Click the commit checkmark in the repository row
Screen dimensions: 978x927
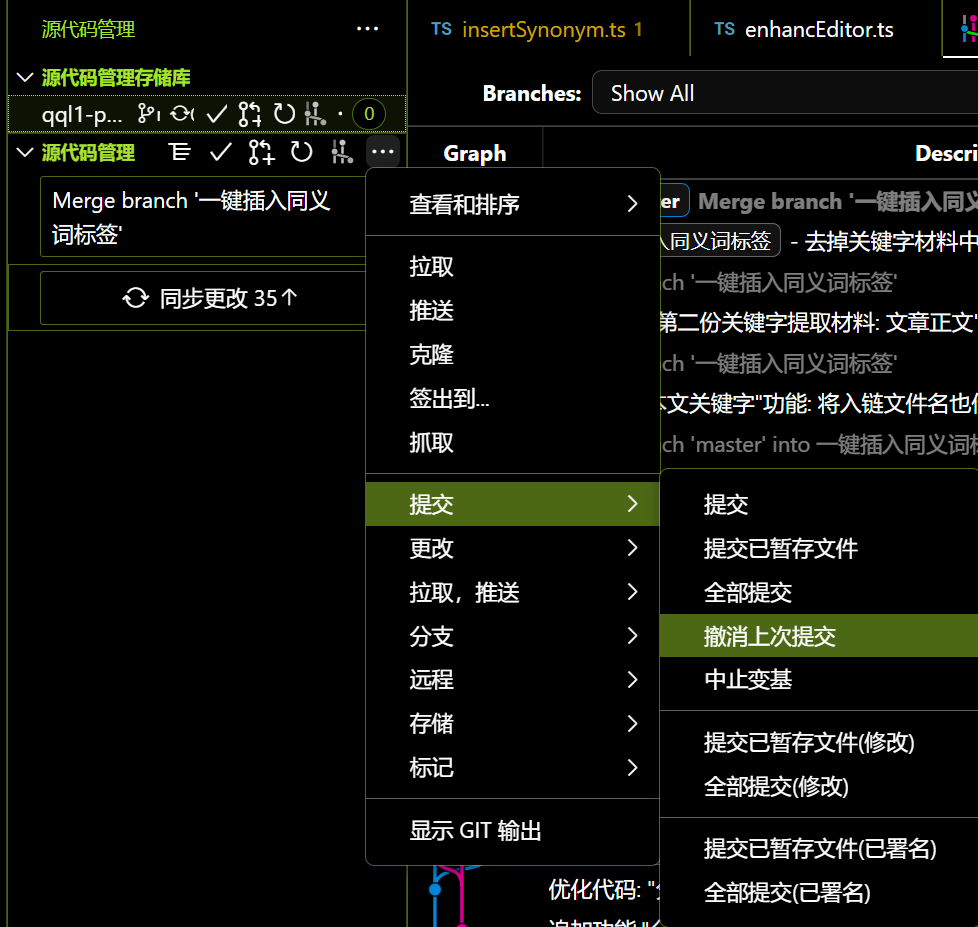click(x=216, y=114)
